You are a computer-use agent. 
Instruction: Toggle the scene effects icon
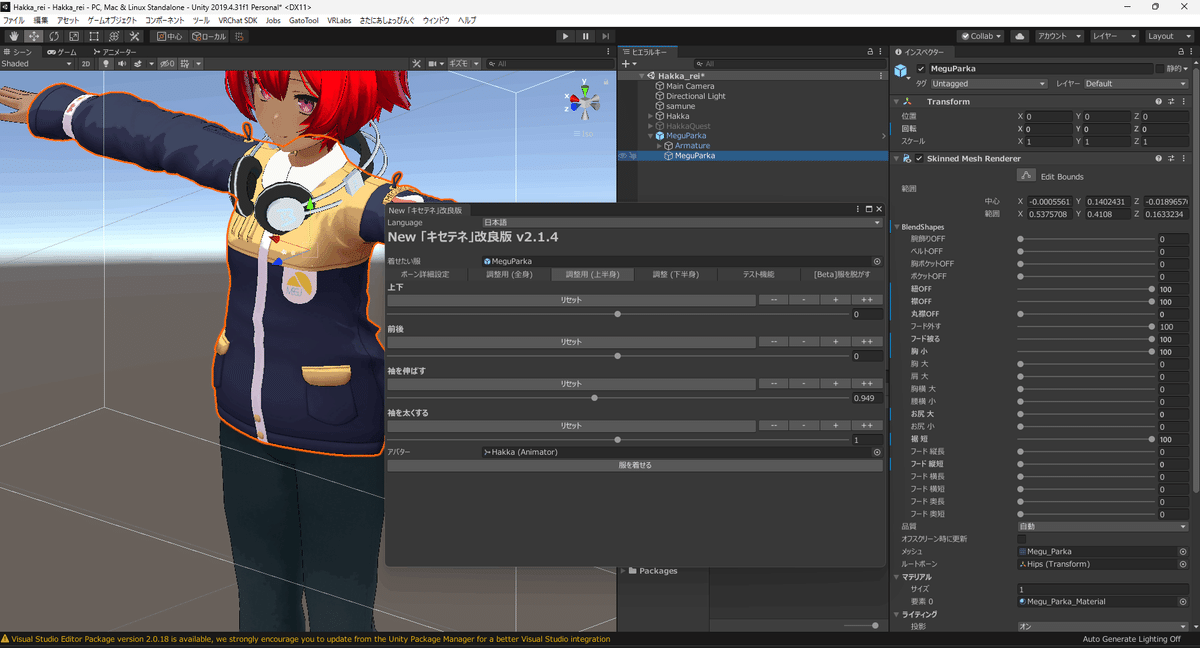click(x=137, y=63)
